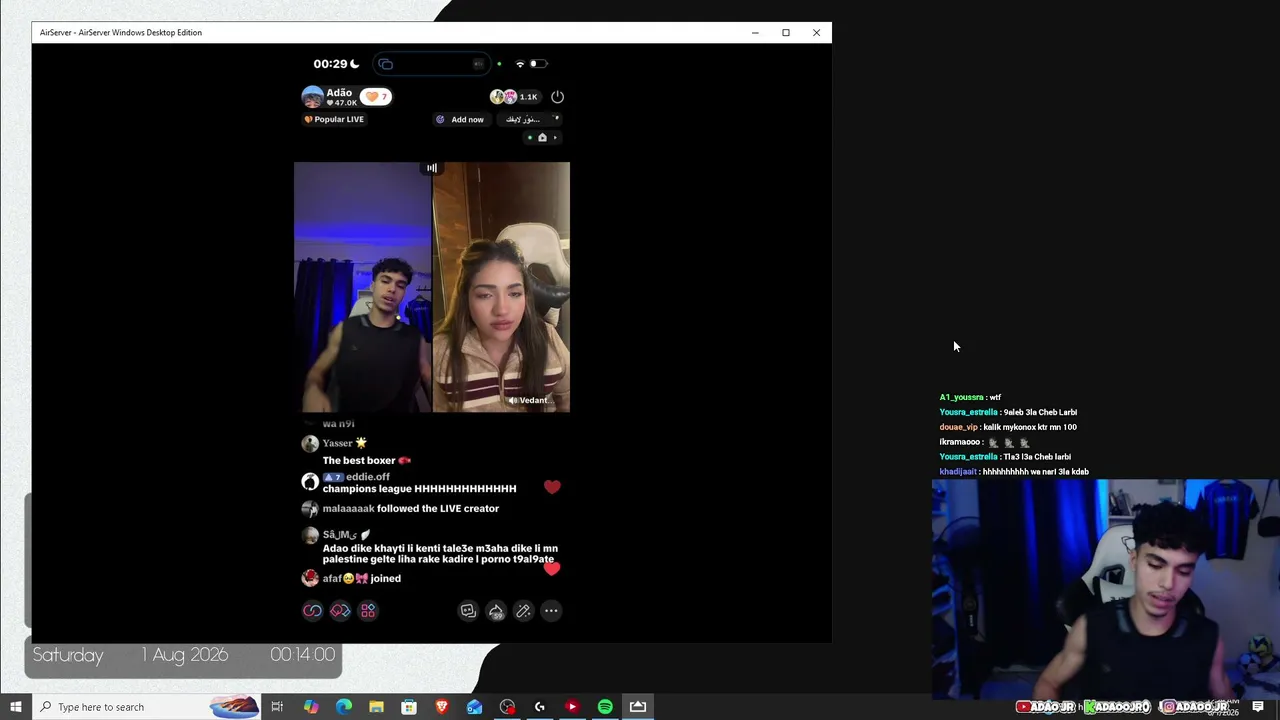The height and width of the screenshot is (720, 1280).
Task: Tap the share arrow icon
Action: [496, 611]
